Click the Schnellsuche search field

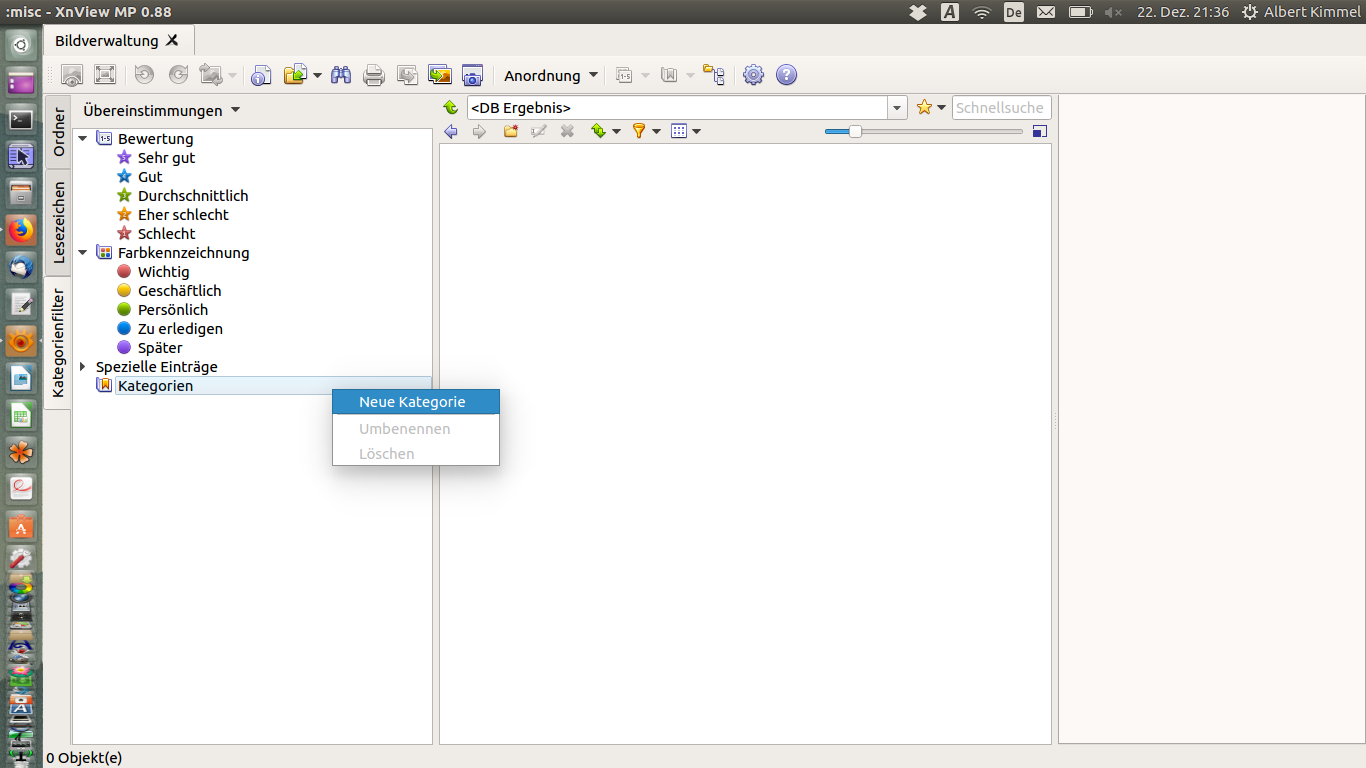[1000, 108]
